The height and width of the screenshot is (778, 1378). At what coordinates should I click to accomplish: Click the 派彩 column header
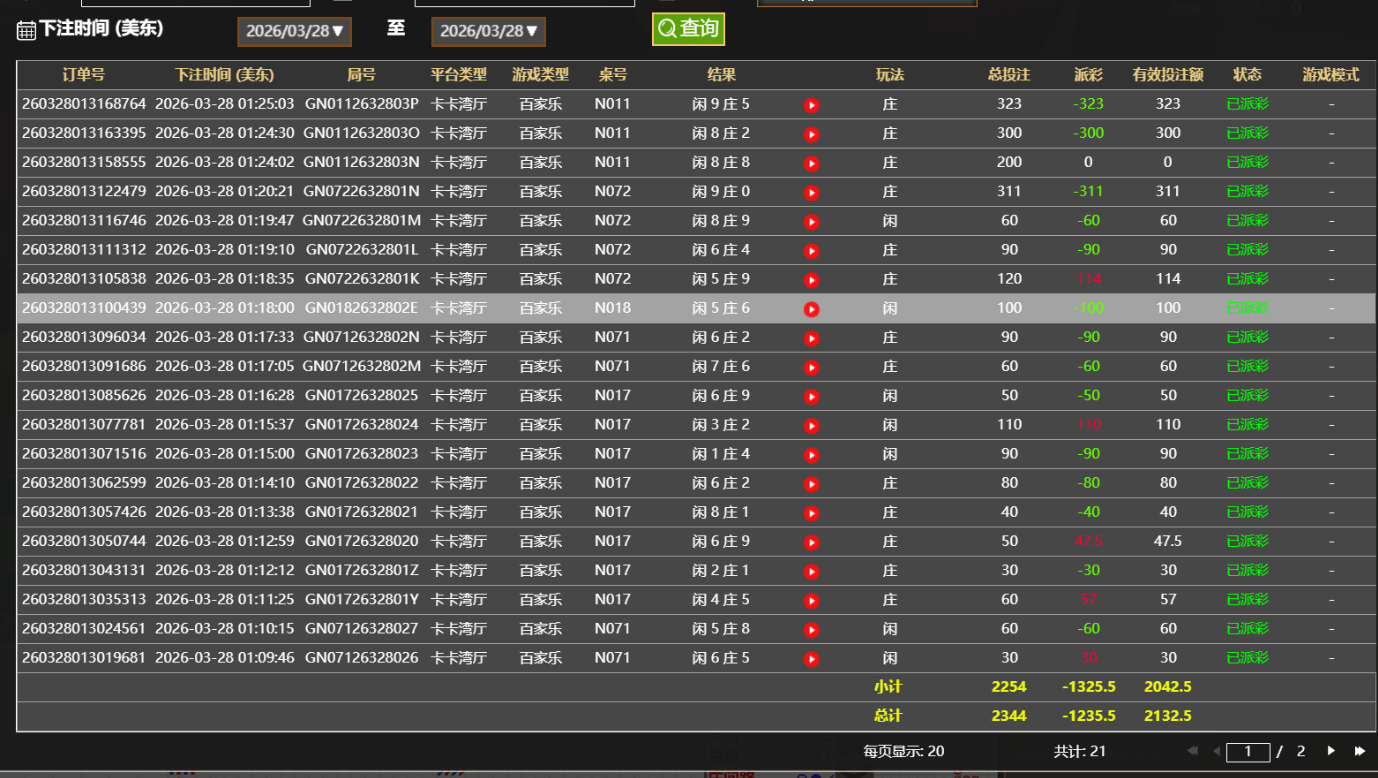[x=1088, y=75]
